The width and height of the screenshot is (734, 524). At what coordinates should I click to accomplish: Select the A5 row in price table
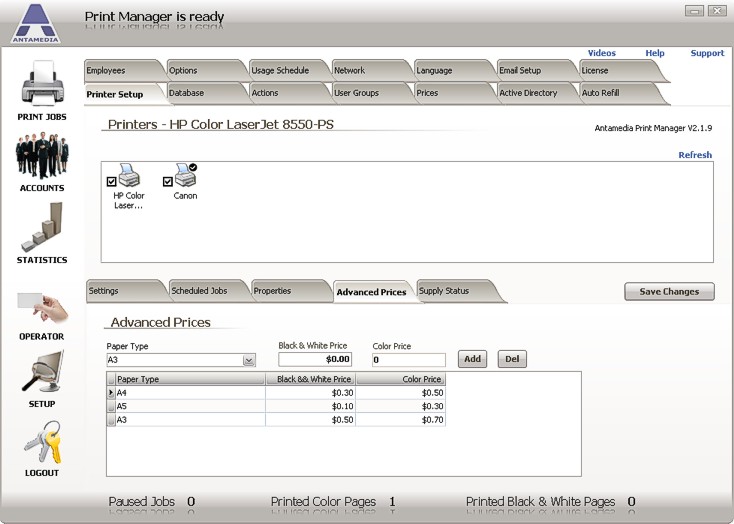coord(276,406)
